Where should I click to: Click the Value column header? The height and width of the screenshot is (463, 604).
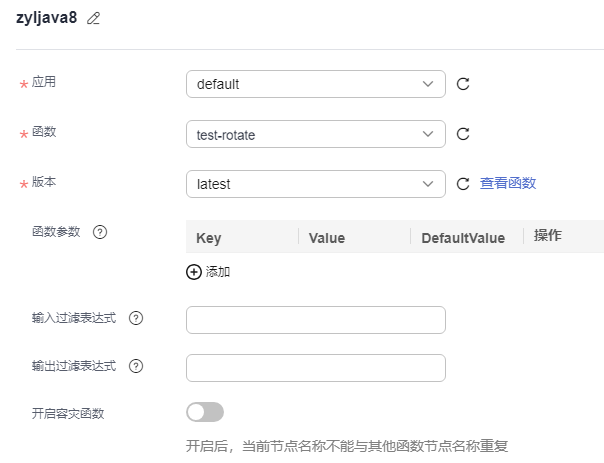pyautogui.click(x=327, y=238)
